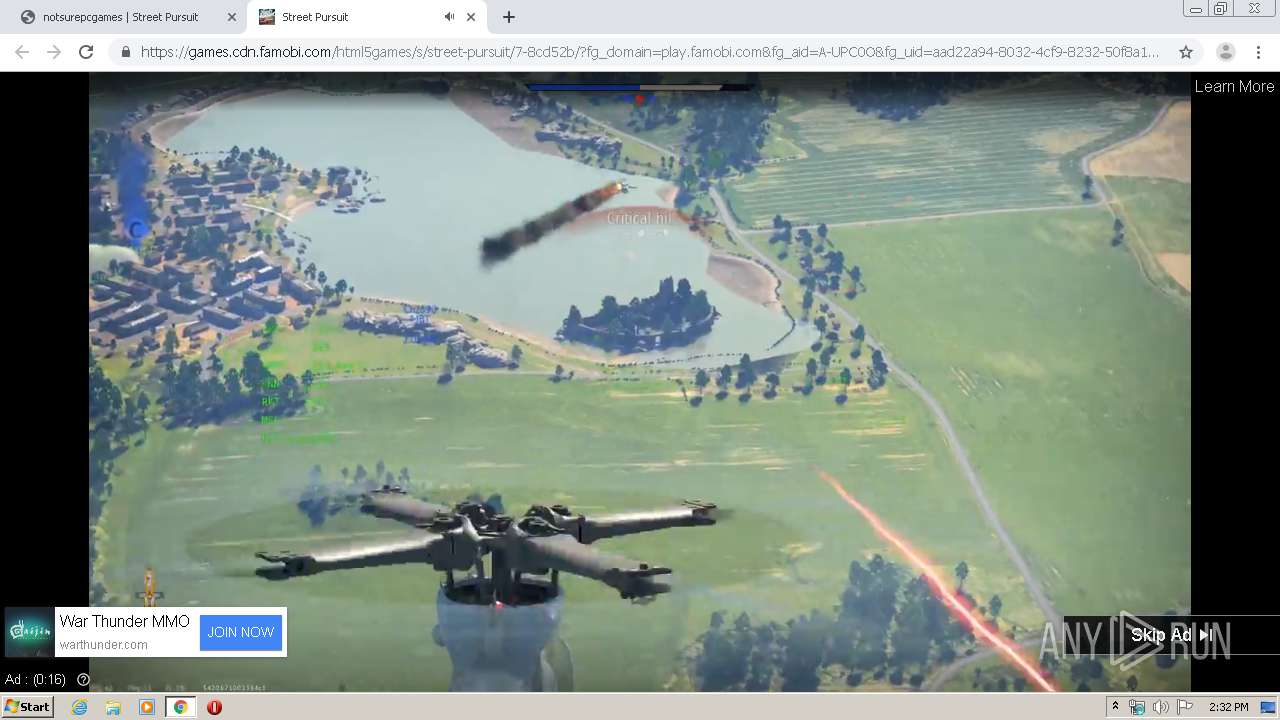Image resolution: width=1280 pixels, height=720 pixels.
Task: Open the red Opera taskbar icon
Action: tap(214, 707)
